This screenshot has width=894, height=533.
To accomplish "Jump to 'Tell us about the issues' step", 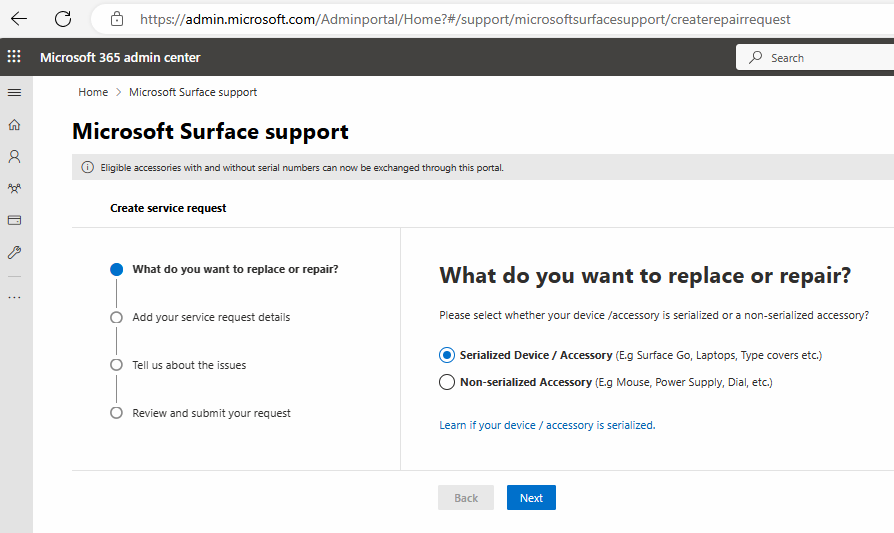I will 189,365.
